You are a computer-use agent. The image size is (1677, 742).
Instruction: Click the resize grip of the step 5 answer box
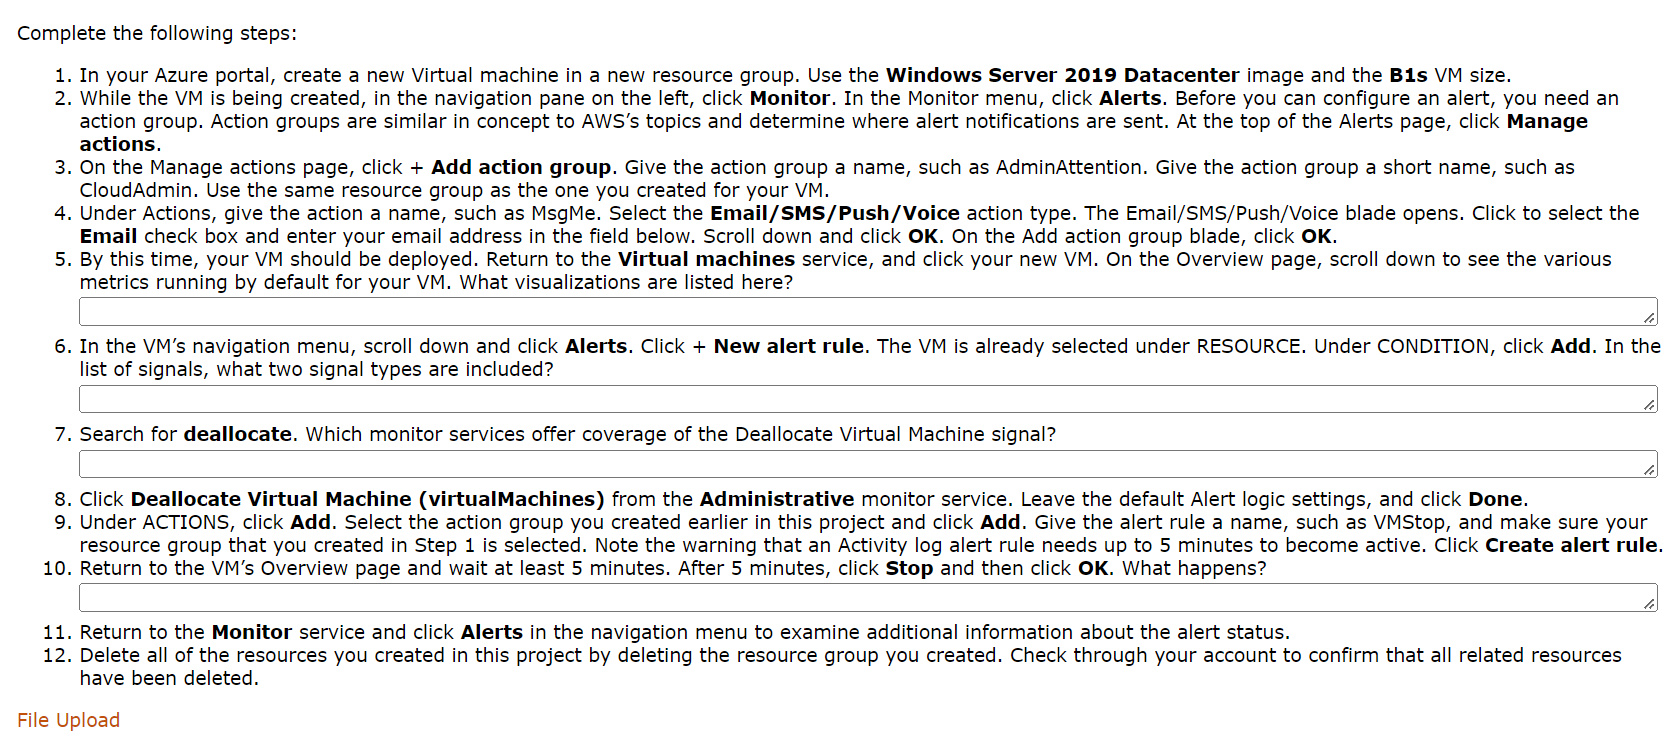tap(1649, 318)
